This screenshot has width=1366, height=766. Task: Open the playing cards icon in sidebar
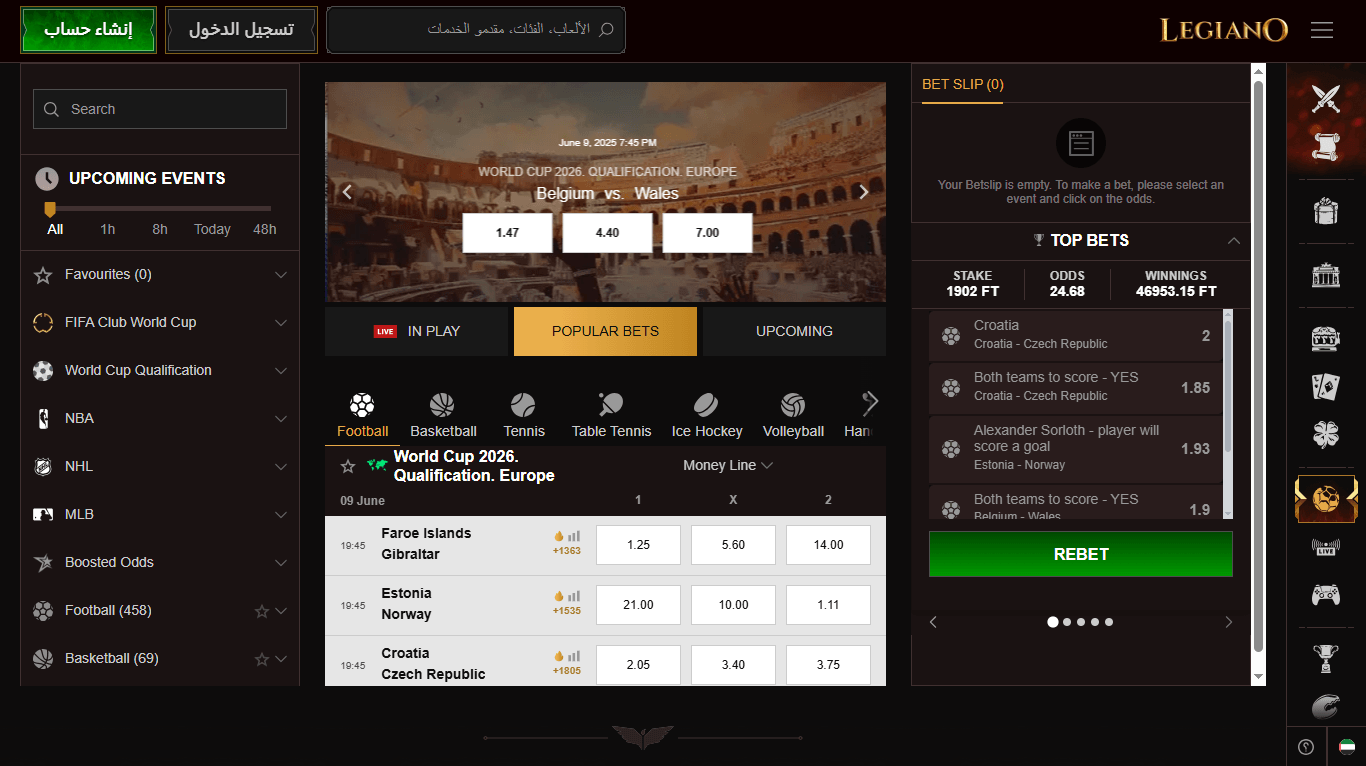click(1326, 387)
